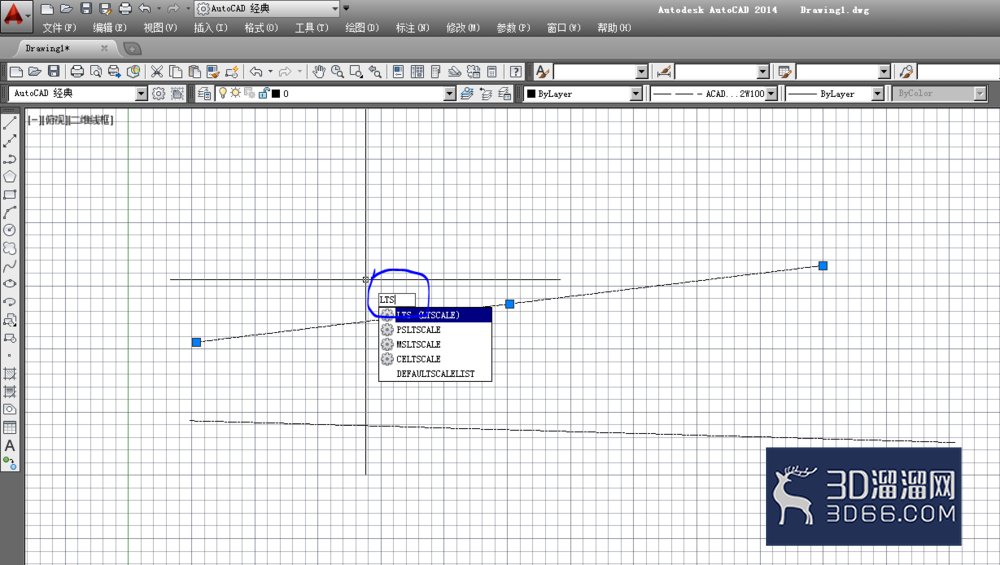The width and height of the screenshot is (1000, 565).
Task: Open the 编辑(E) menu
Action: (110, 28)
